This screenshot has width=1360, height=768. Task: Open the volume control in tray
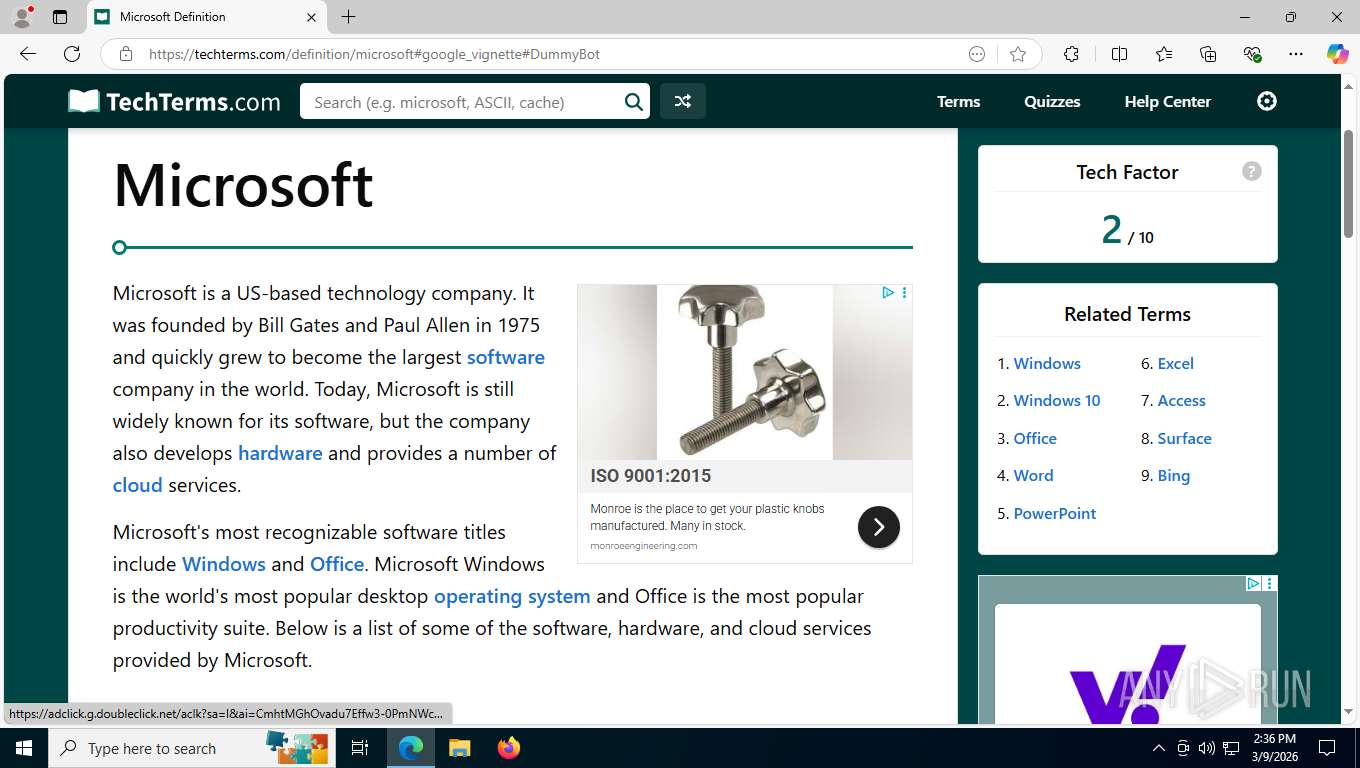1207,748
